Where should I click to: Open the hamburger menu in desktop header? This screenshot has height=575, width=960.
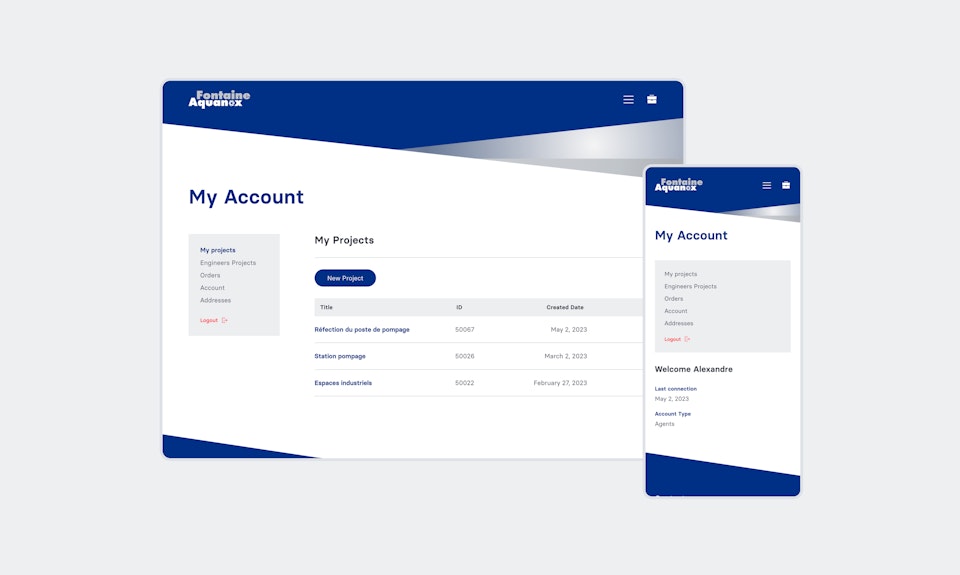628,100
